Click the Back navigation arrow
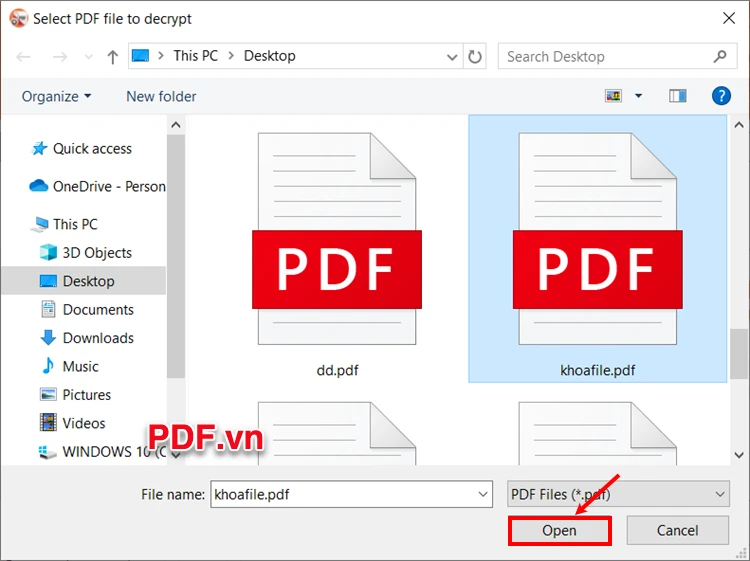Image resolution: width=750 pixels, height=561 pixels. (23, 57)
